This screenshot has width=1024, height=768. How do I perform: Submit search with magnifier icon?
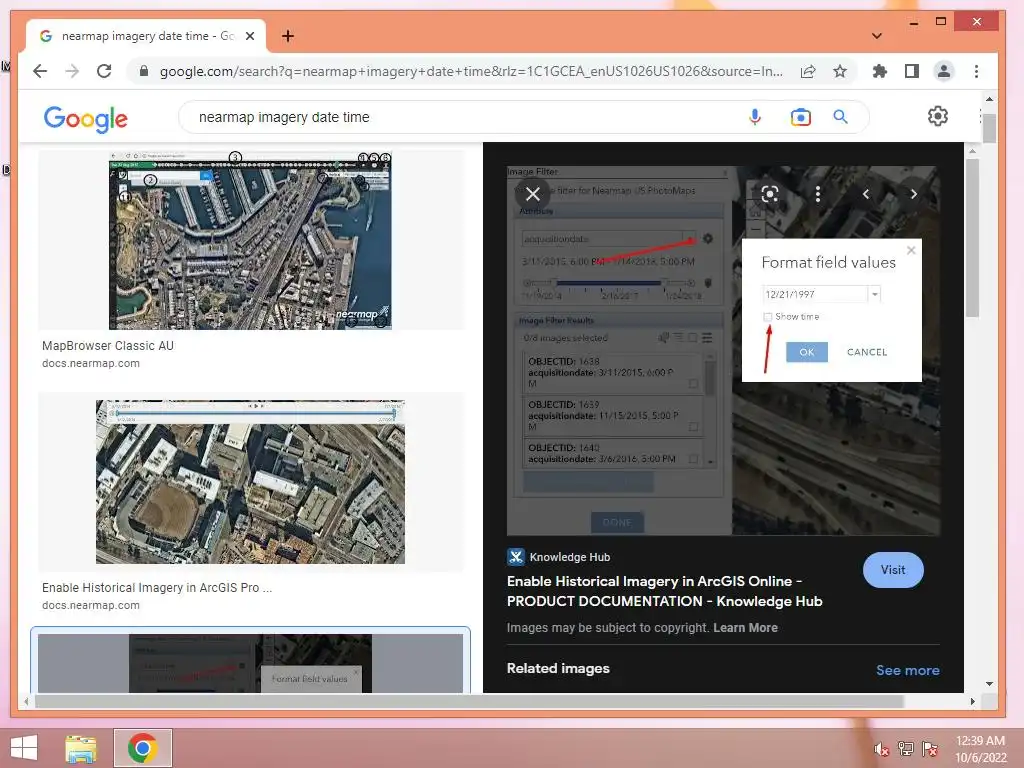(840, 117)
